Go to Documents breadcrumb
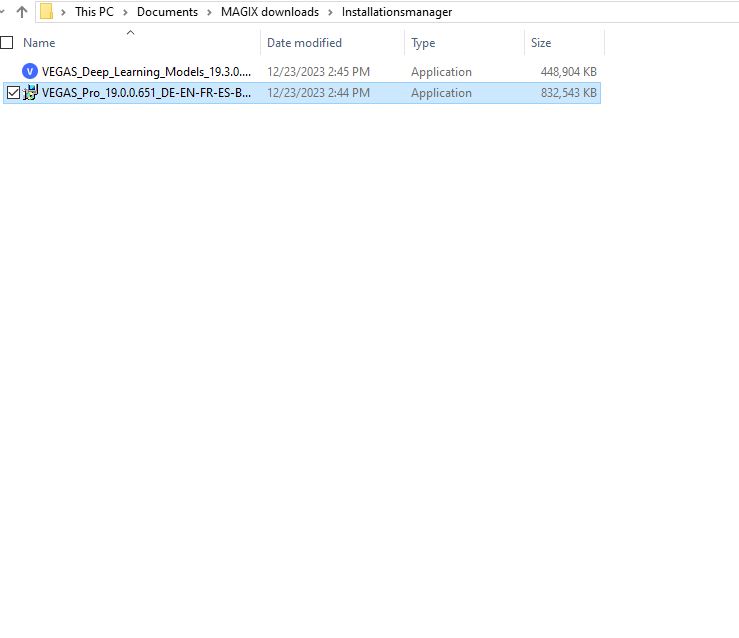Screen dimensions: 739x638 tap(167, 12)
